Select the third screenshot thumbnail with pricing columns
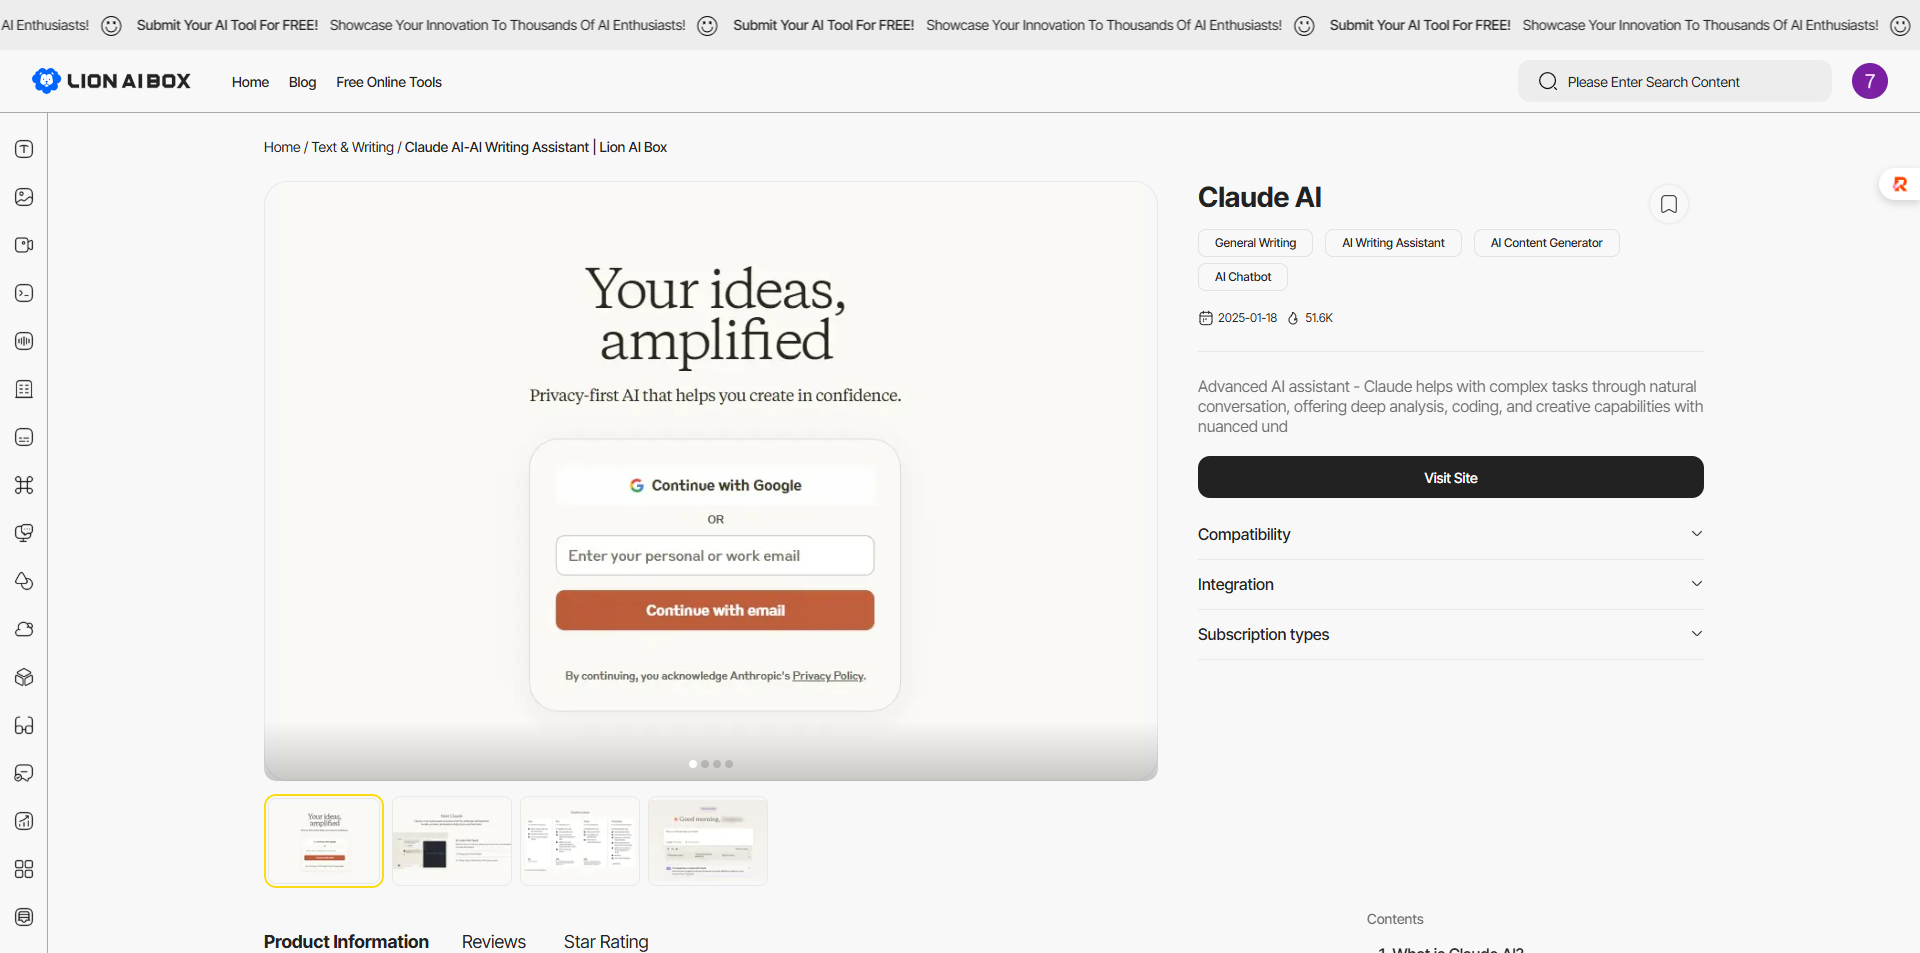 tap(580, 841)
